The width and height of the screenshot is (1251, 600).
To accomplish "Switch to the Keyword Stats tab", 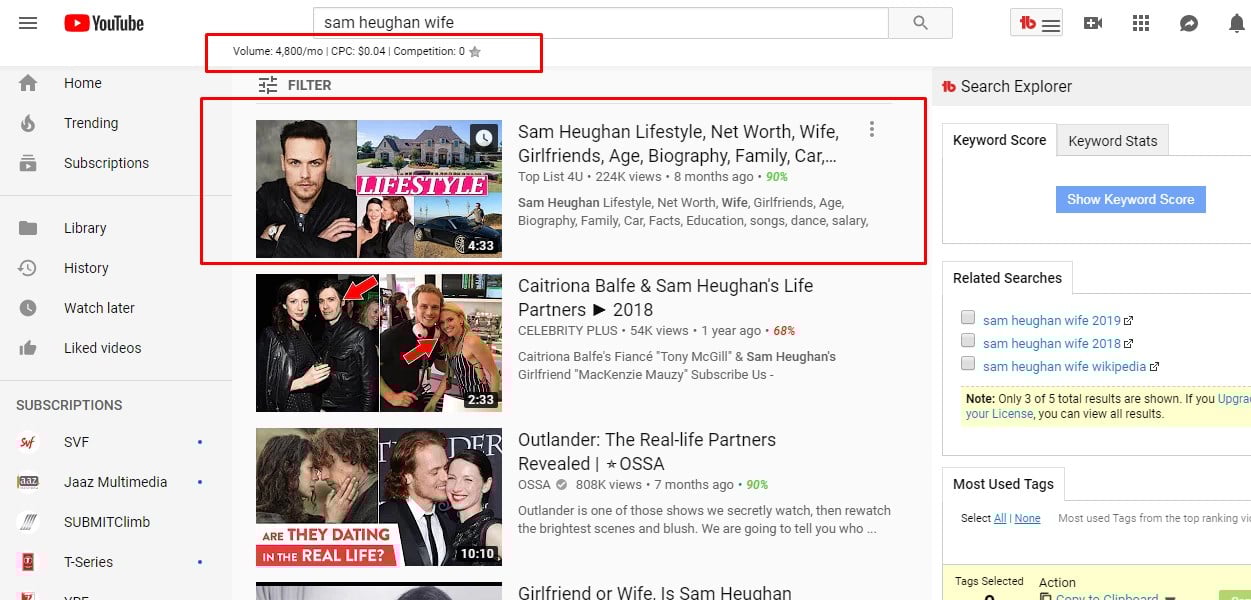I will (1112, 141).
